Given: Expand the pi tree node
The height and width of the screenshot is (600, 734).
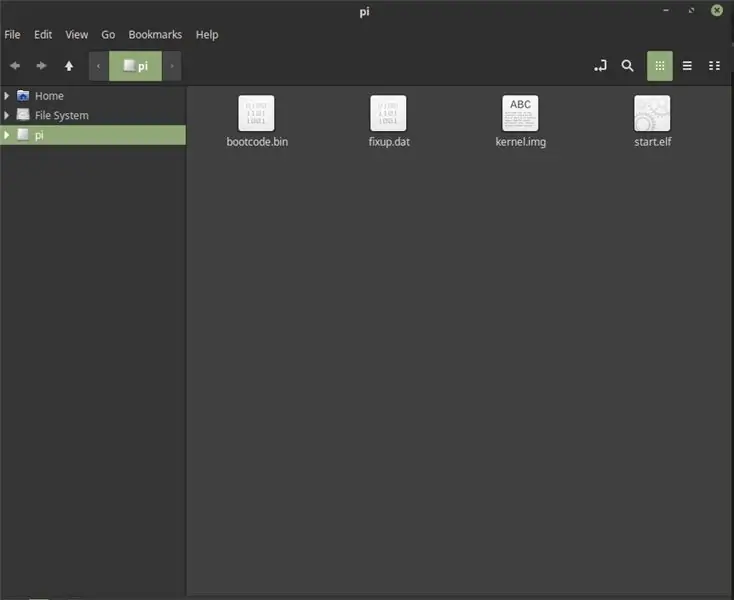Looking at the screenshot, I should [7, 135].
